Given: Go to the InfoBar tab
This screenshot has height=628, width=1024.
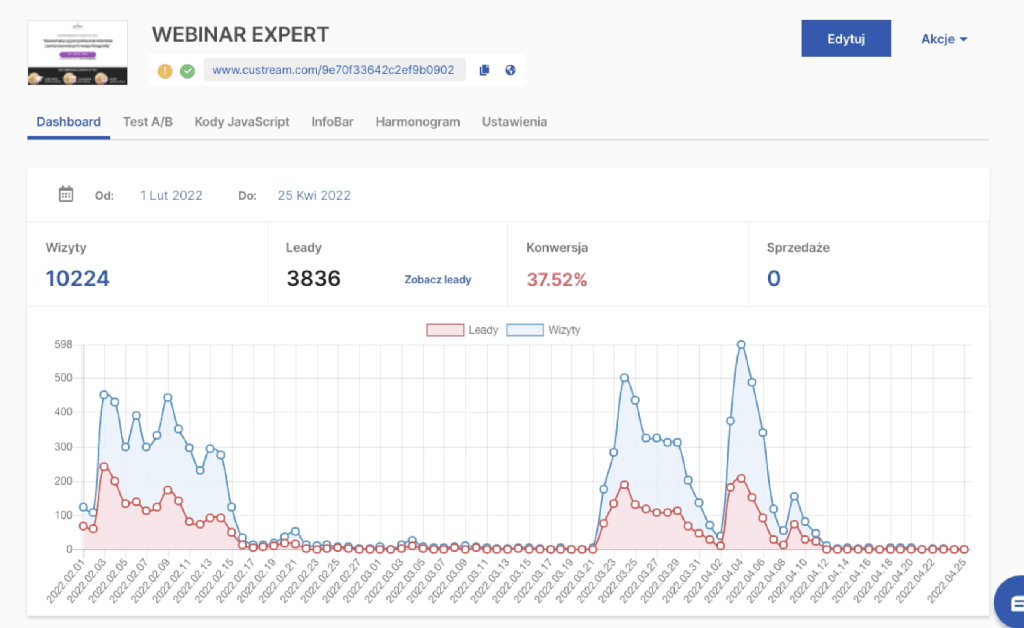Looking at the screenshot, I should (332, 122).
